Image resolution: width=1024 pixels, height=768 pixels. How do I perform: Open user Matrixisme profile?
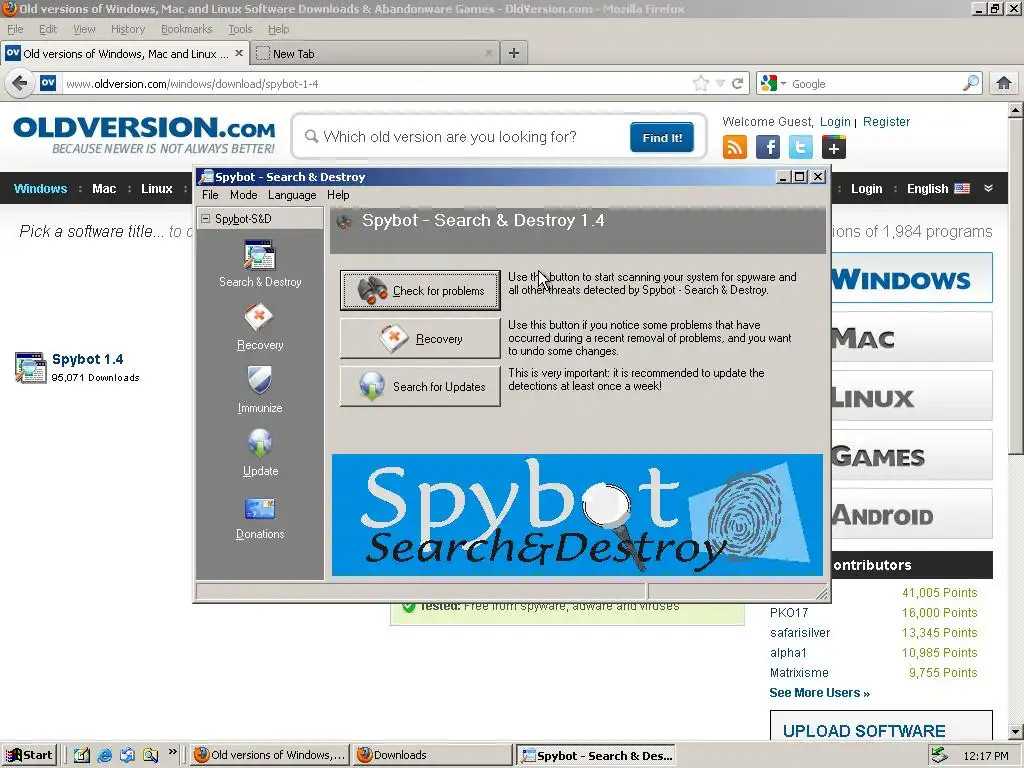pyautogui.click(x=799, y=673)
